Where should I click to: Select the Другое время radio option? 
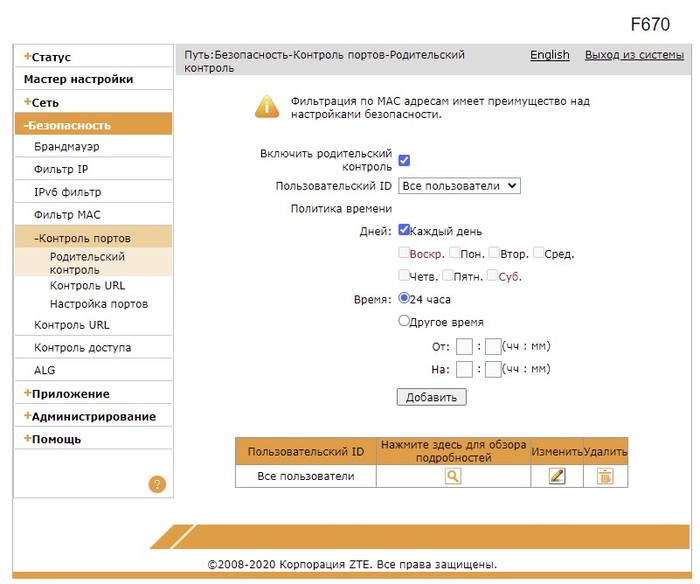pos(404,321)
